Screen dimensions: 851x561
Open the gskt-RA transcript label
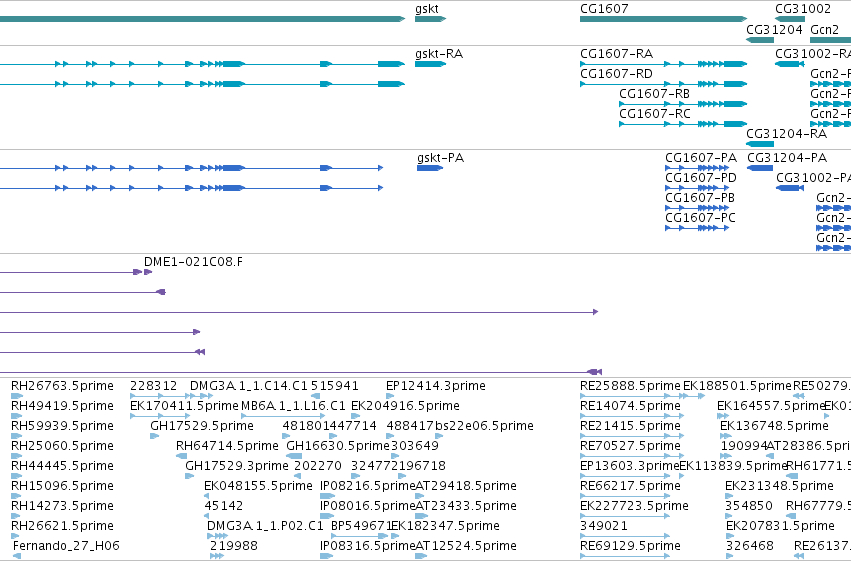[x=439, y=54]
